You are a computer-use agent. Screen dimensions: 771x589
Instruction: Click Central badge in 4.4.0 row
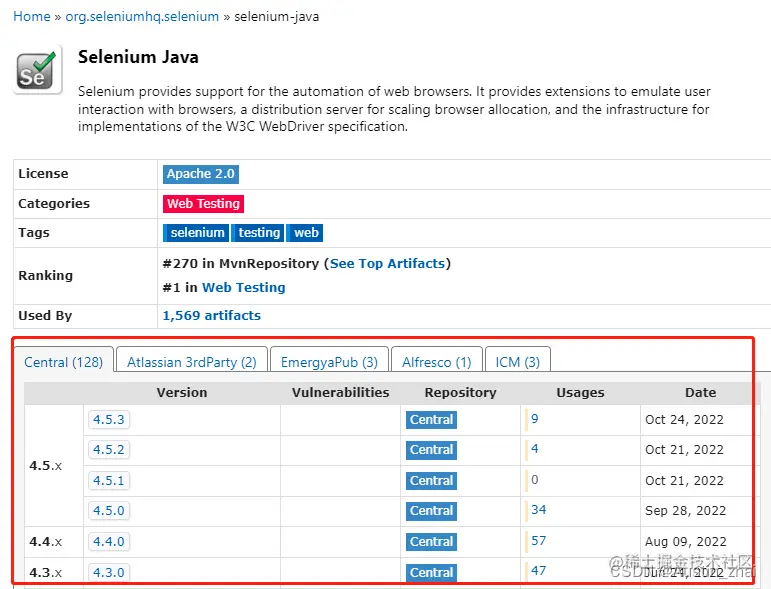click(x=431, y=542)
